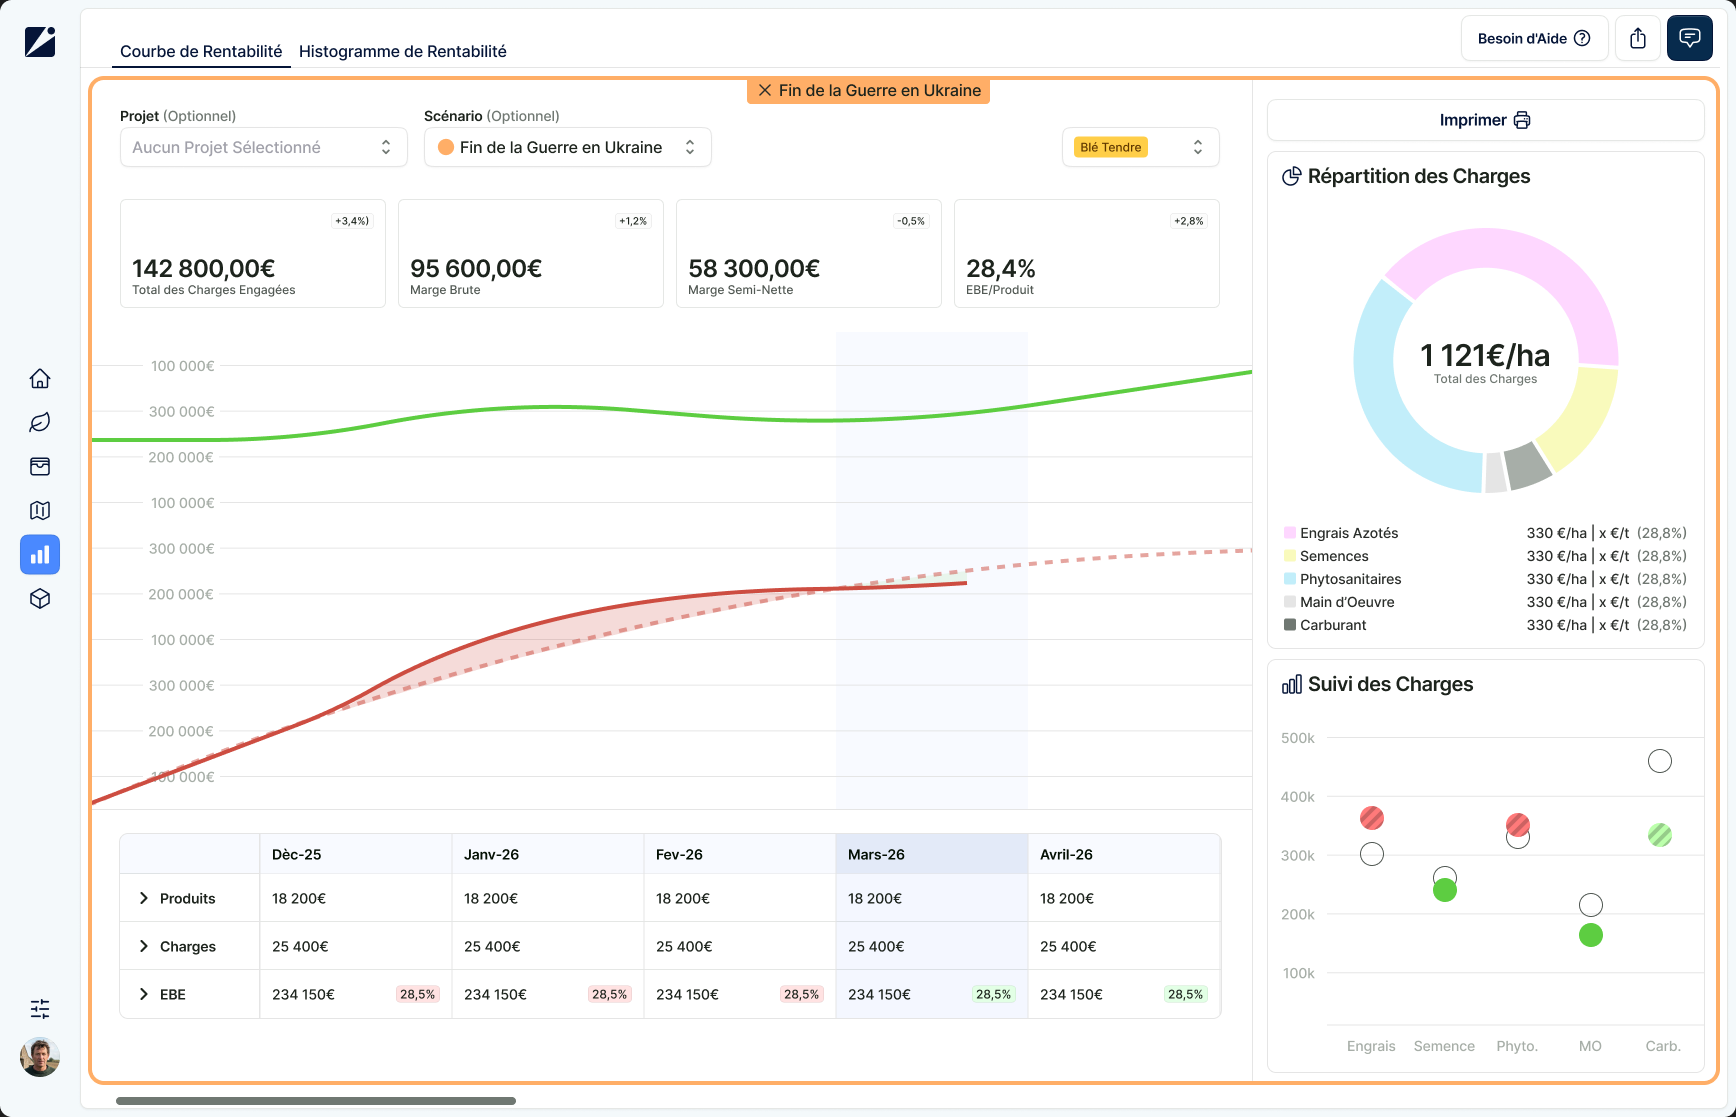Click the printer icon in Imprimer button
The height and width of the screenshot is (1117, 1736).
click(1522, 120)
